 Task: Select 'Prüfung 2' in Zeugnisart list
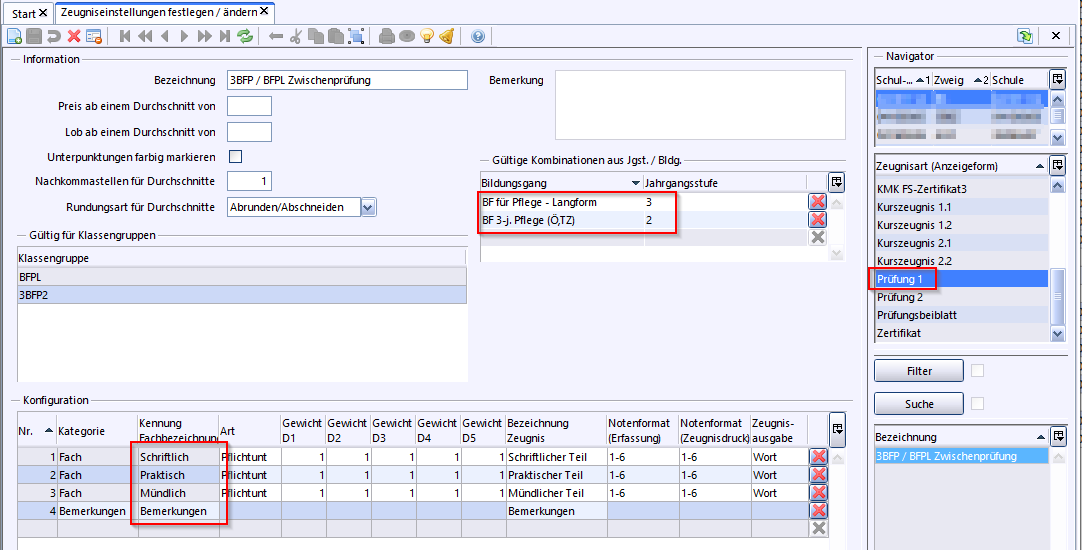(x=900, y=297)
